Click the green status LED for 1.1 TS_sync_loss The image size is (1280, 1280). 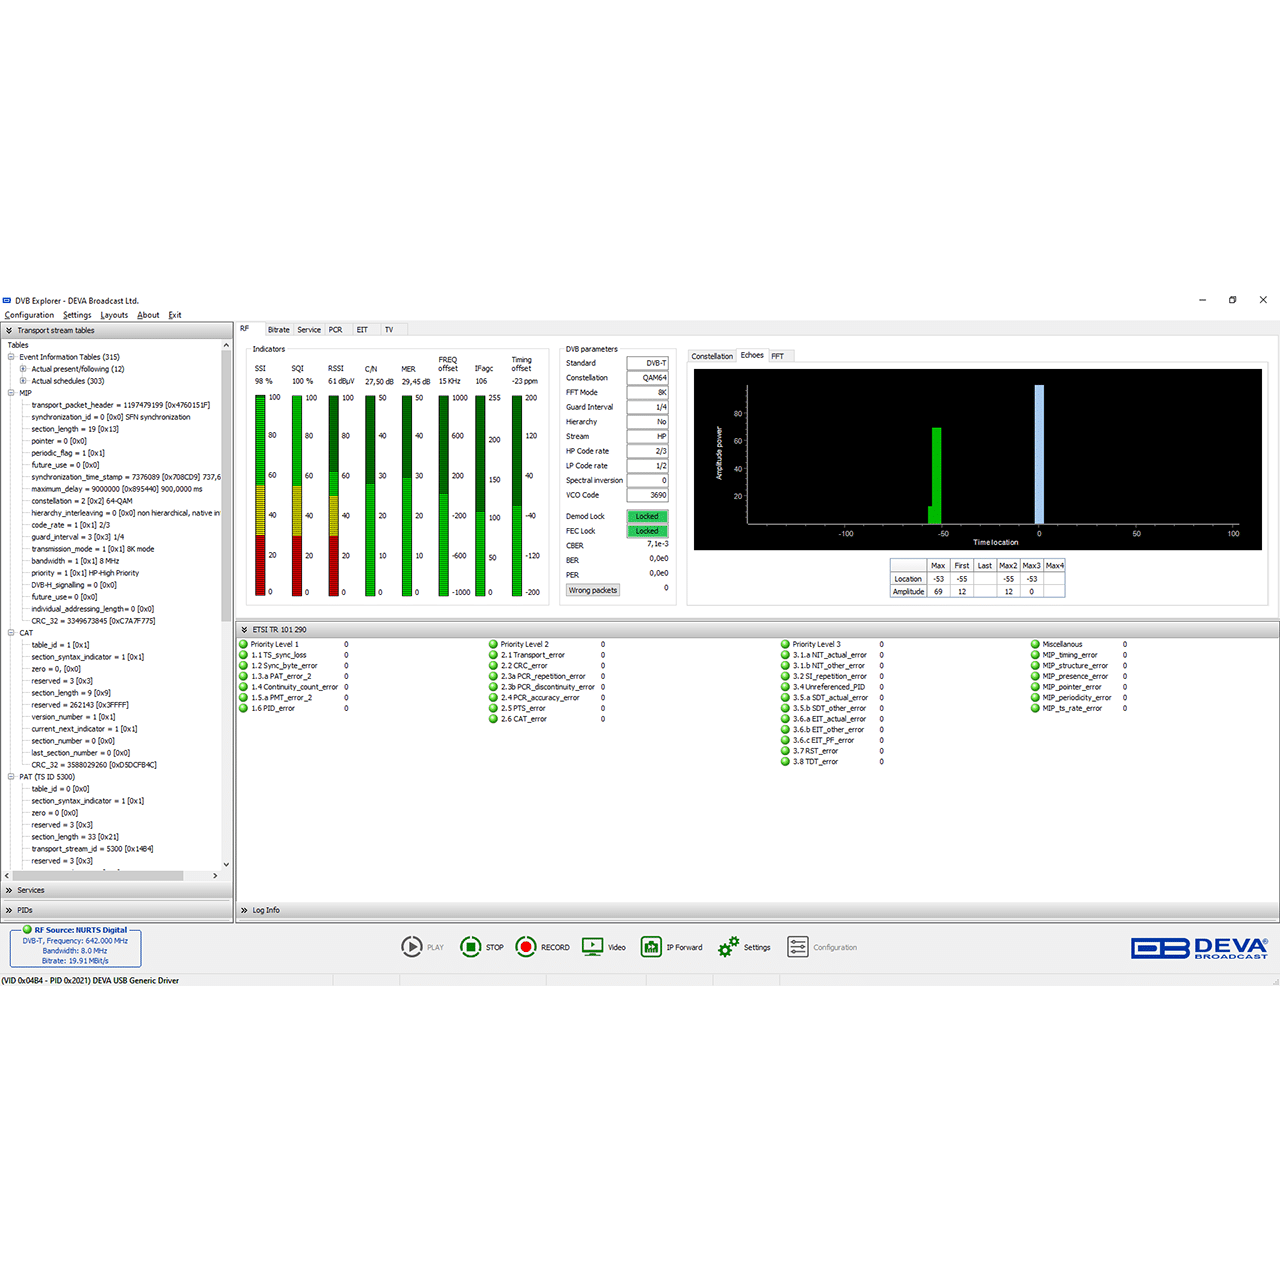(x=244, y=655)
